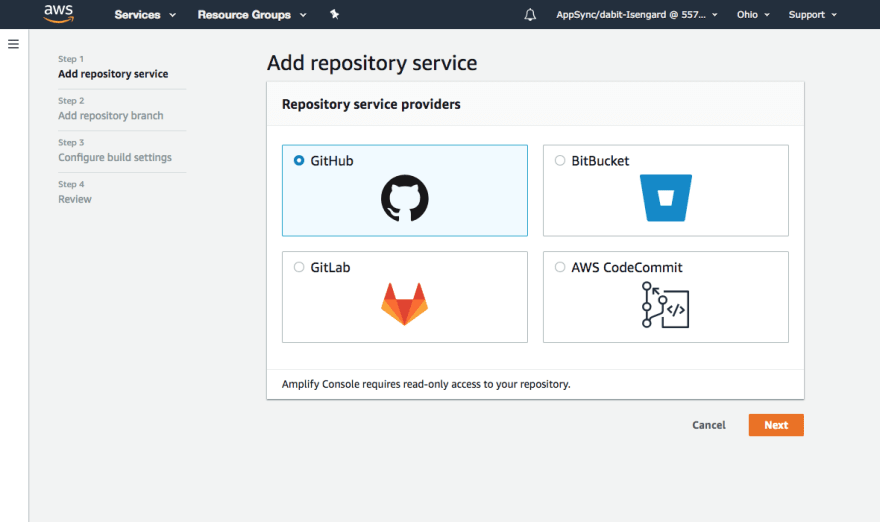Click the GitLab fox logo

click(x=405, y=304)
